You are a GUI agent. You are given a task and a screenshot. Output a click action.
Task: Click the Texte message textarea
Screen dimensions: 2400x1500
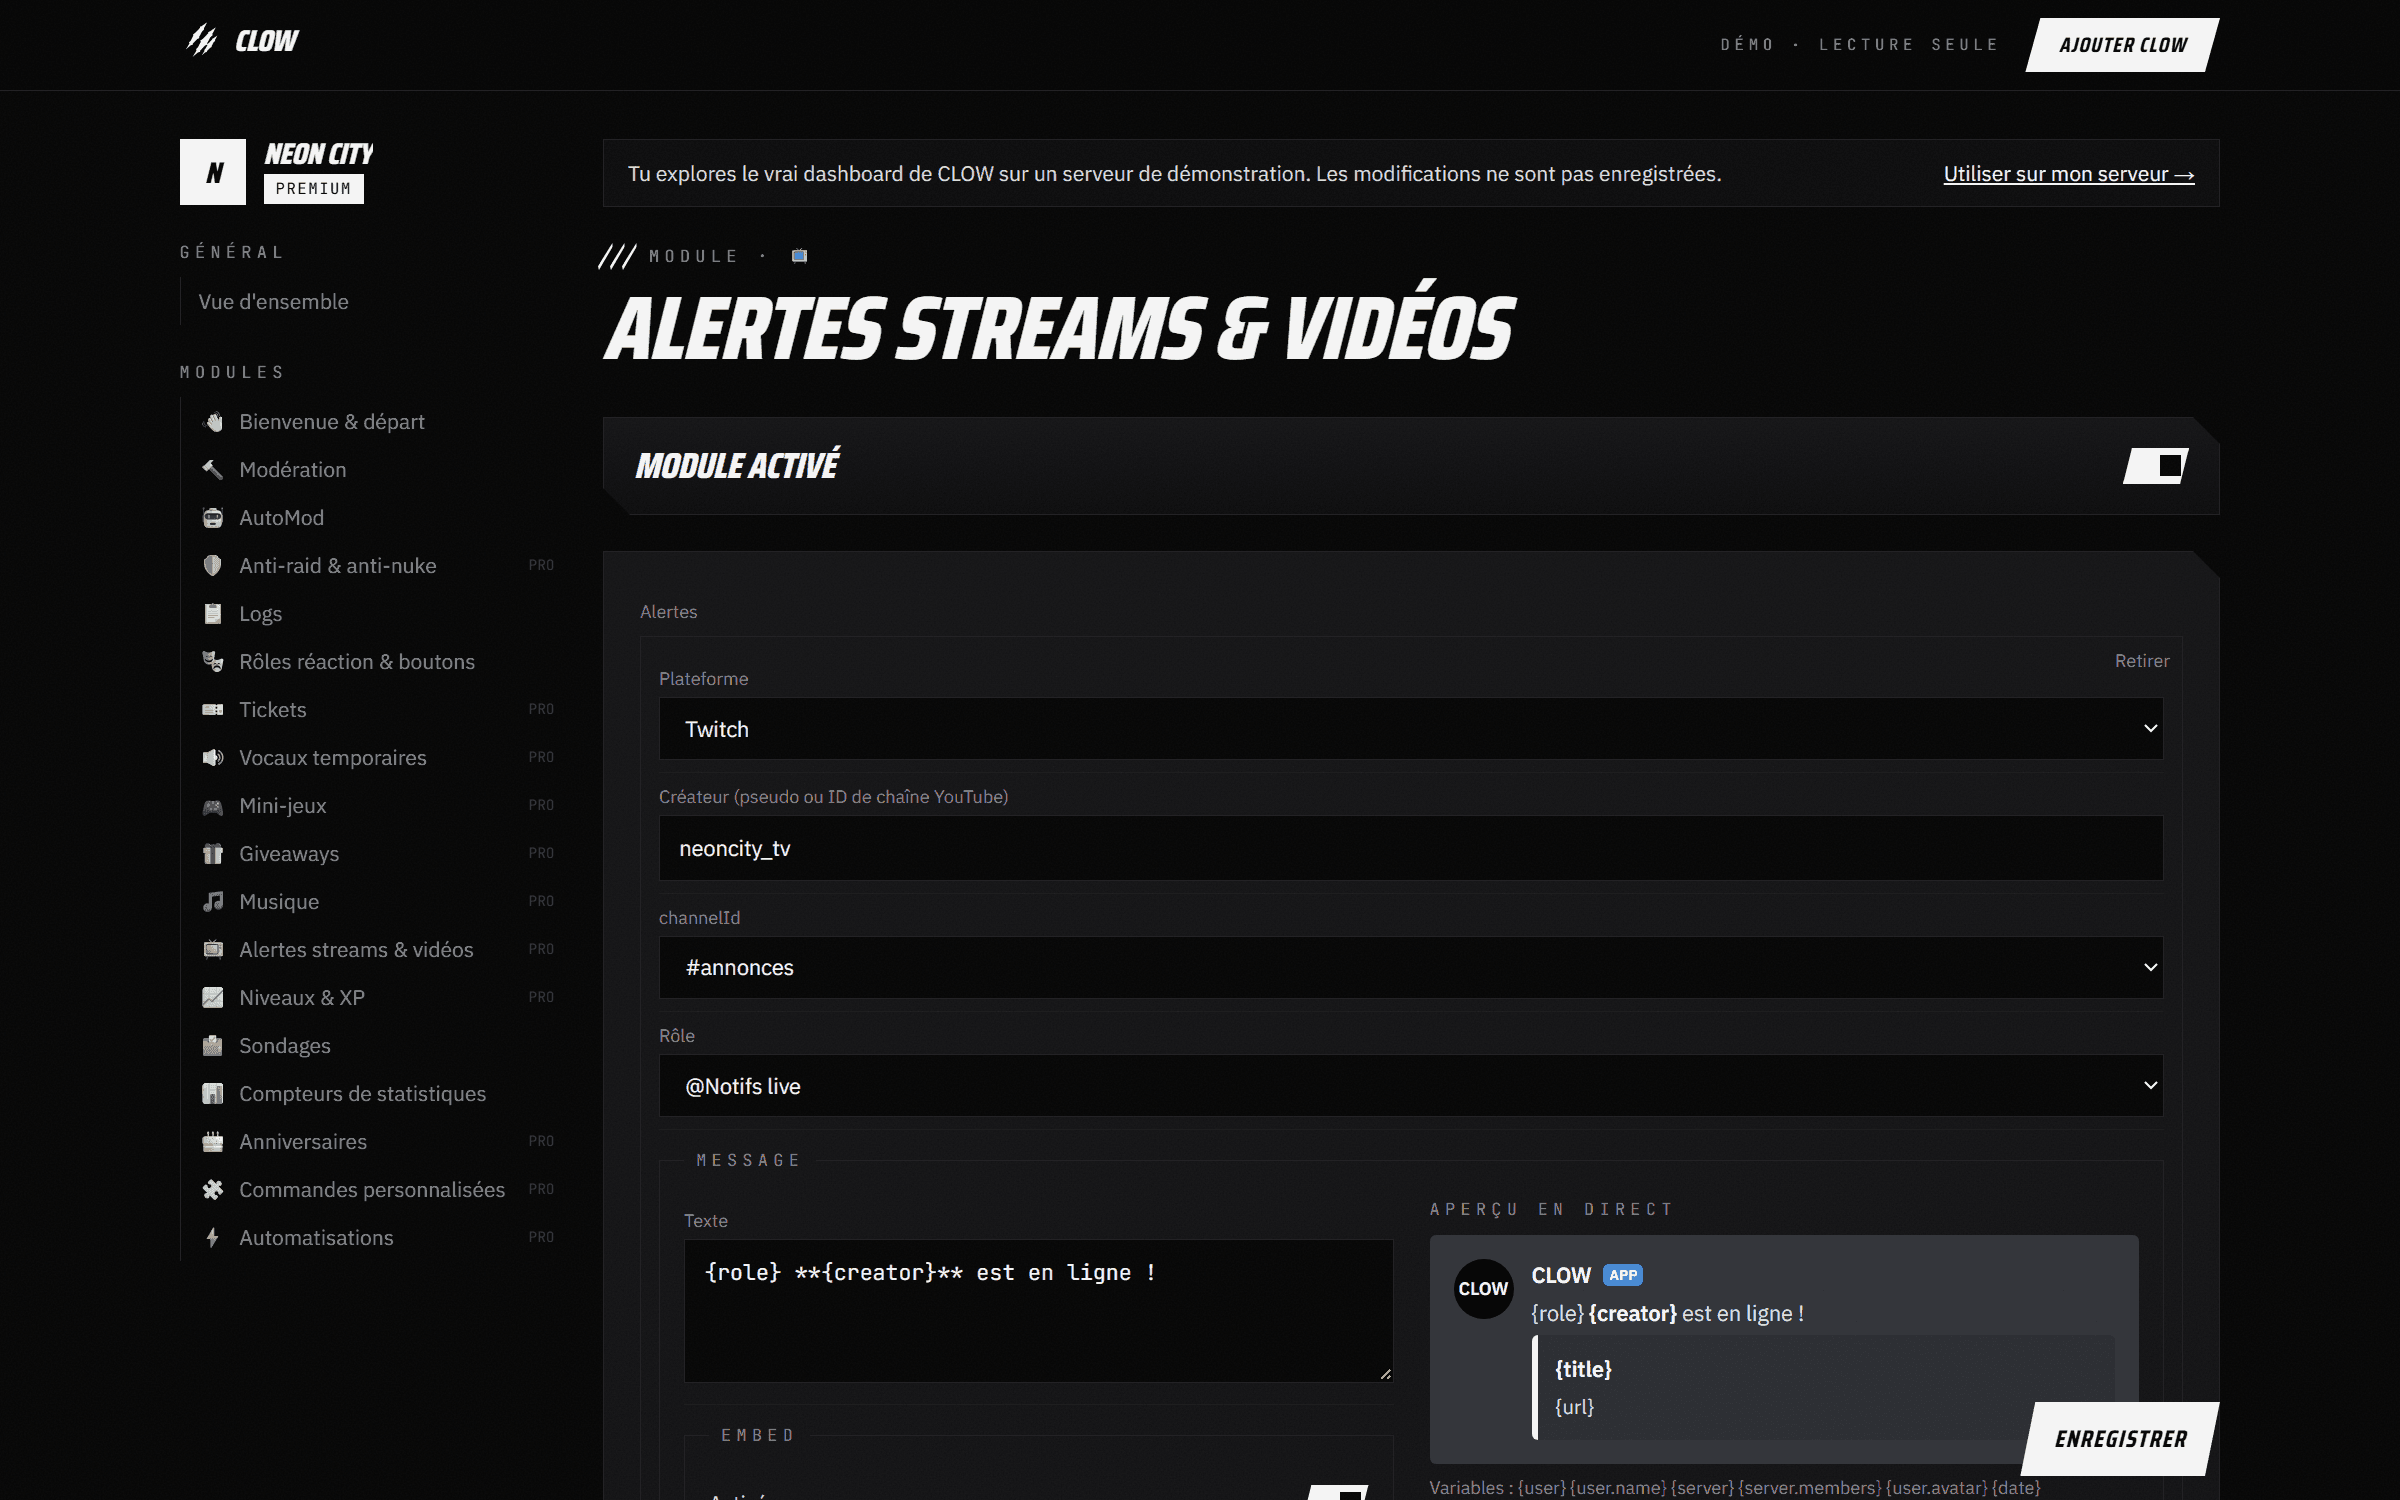point(1038,1311)
